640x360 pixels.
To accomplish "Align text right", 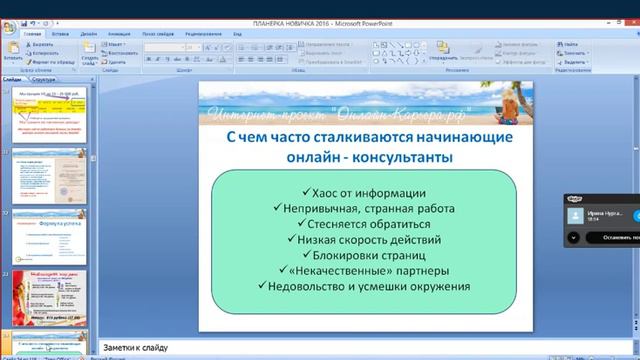I will (260, 60).
